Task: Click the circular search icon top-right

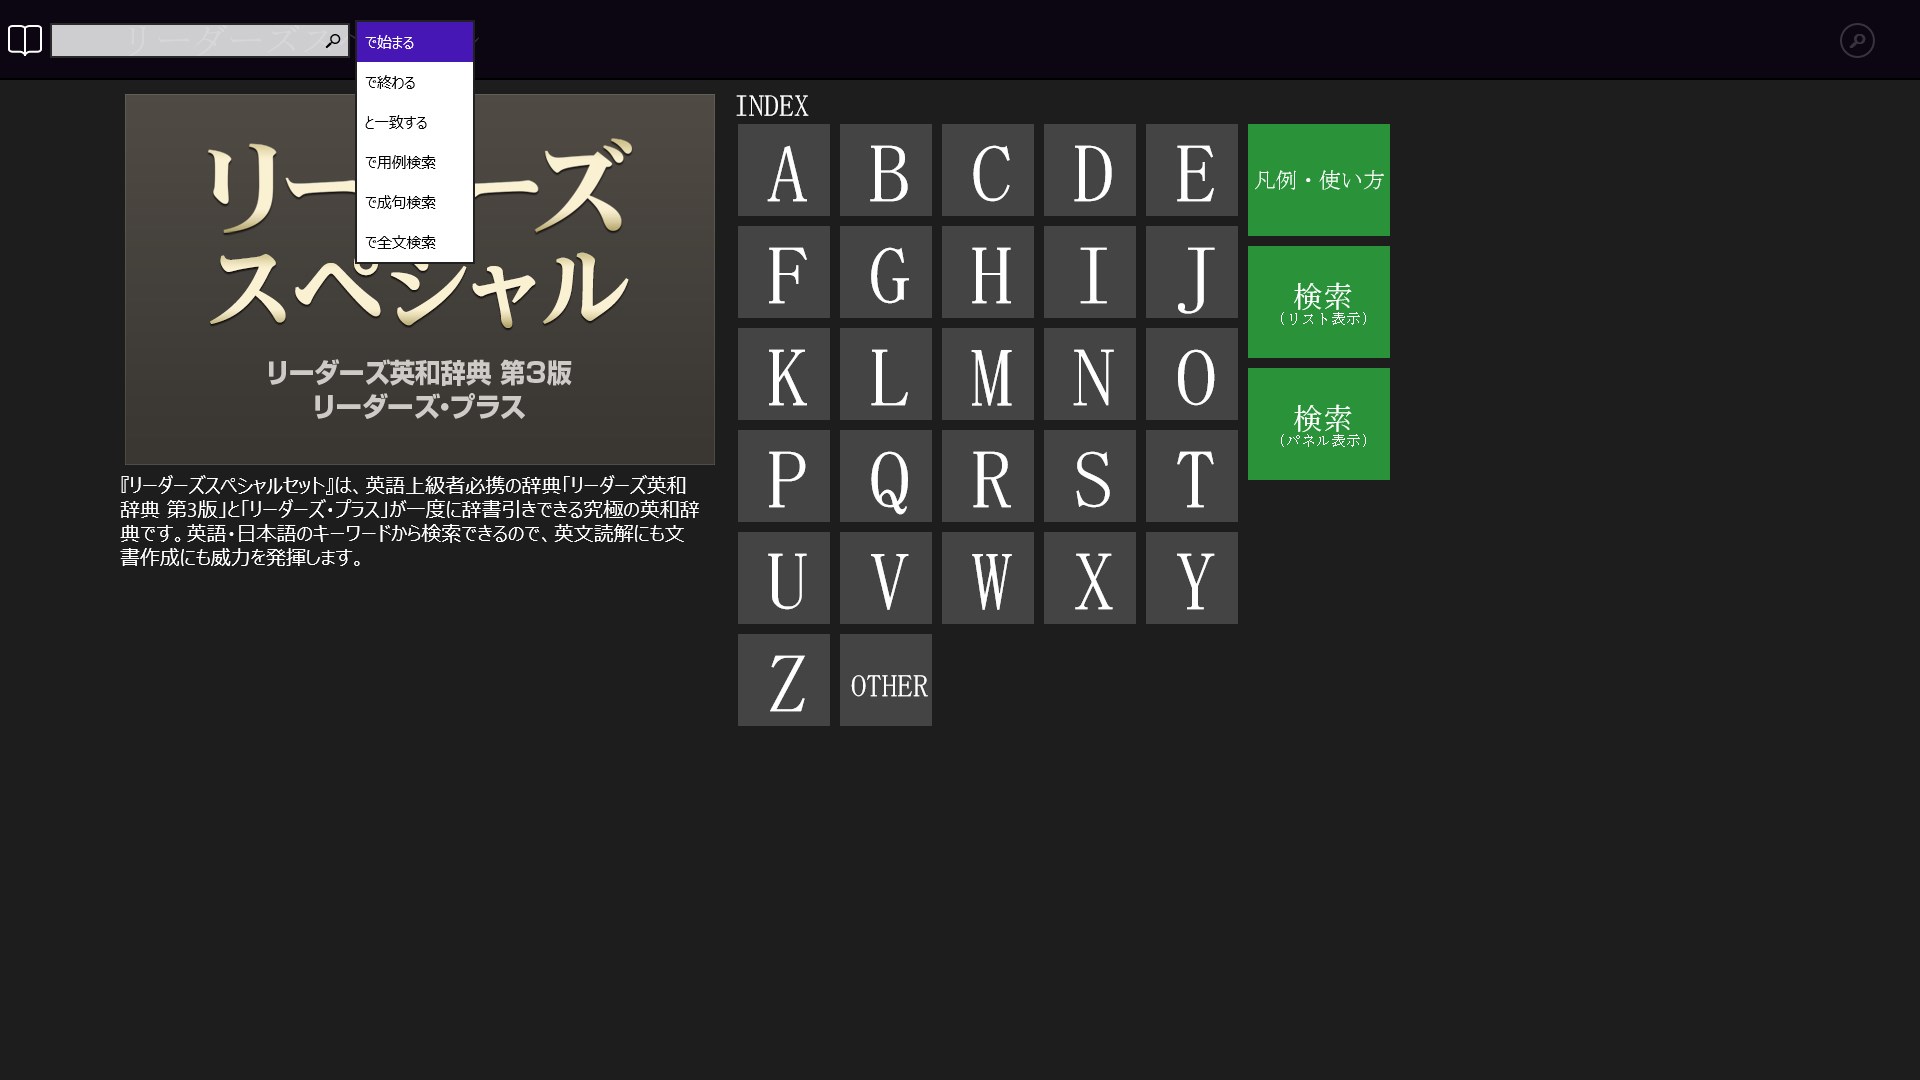Action: [1856, 40]
